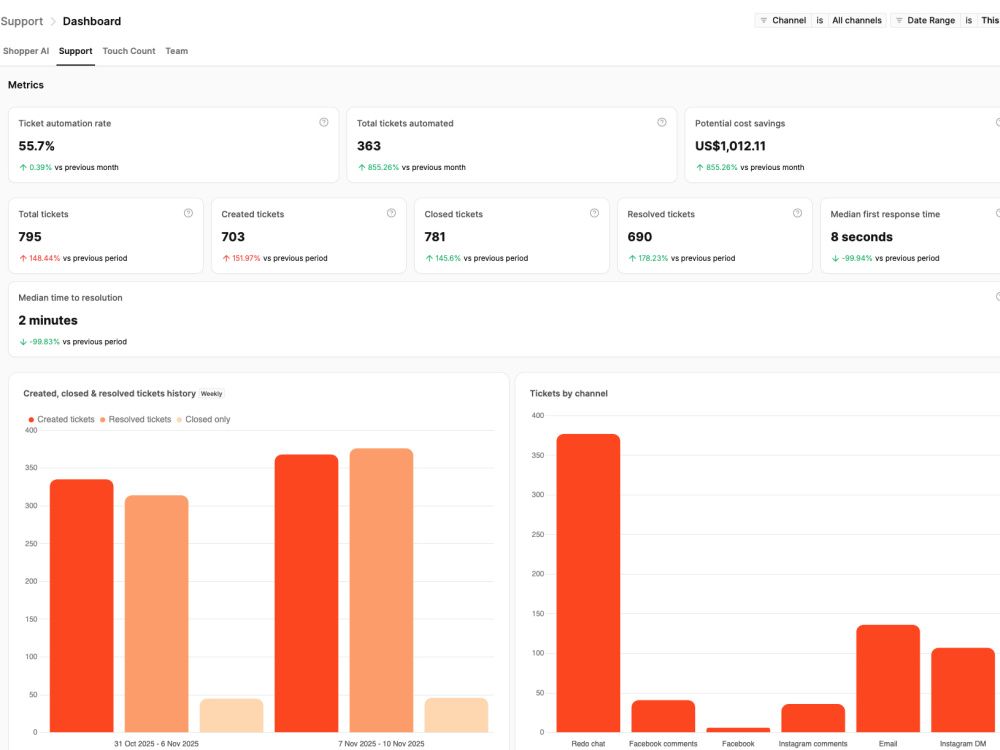The image size is (1000, 750).
Task: Click the Support breadcrumb link
Action: click(x=22, y=21)
